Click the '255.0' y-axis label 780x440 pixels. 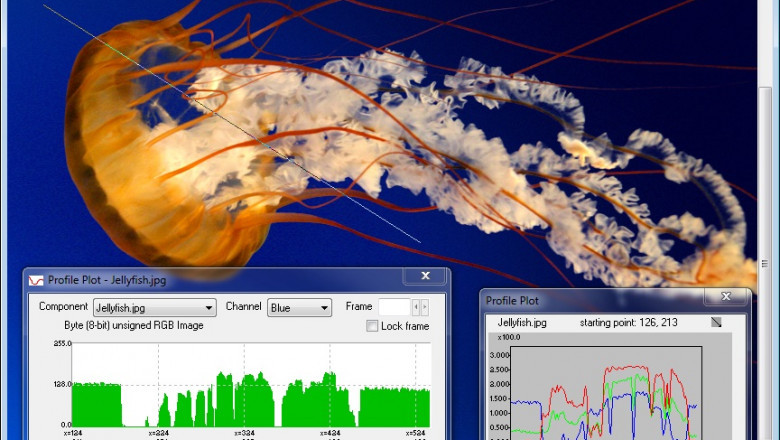coord(62,343)
